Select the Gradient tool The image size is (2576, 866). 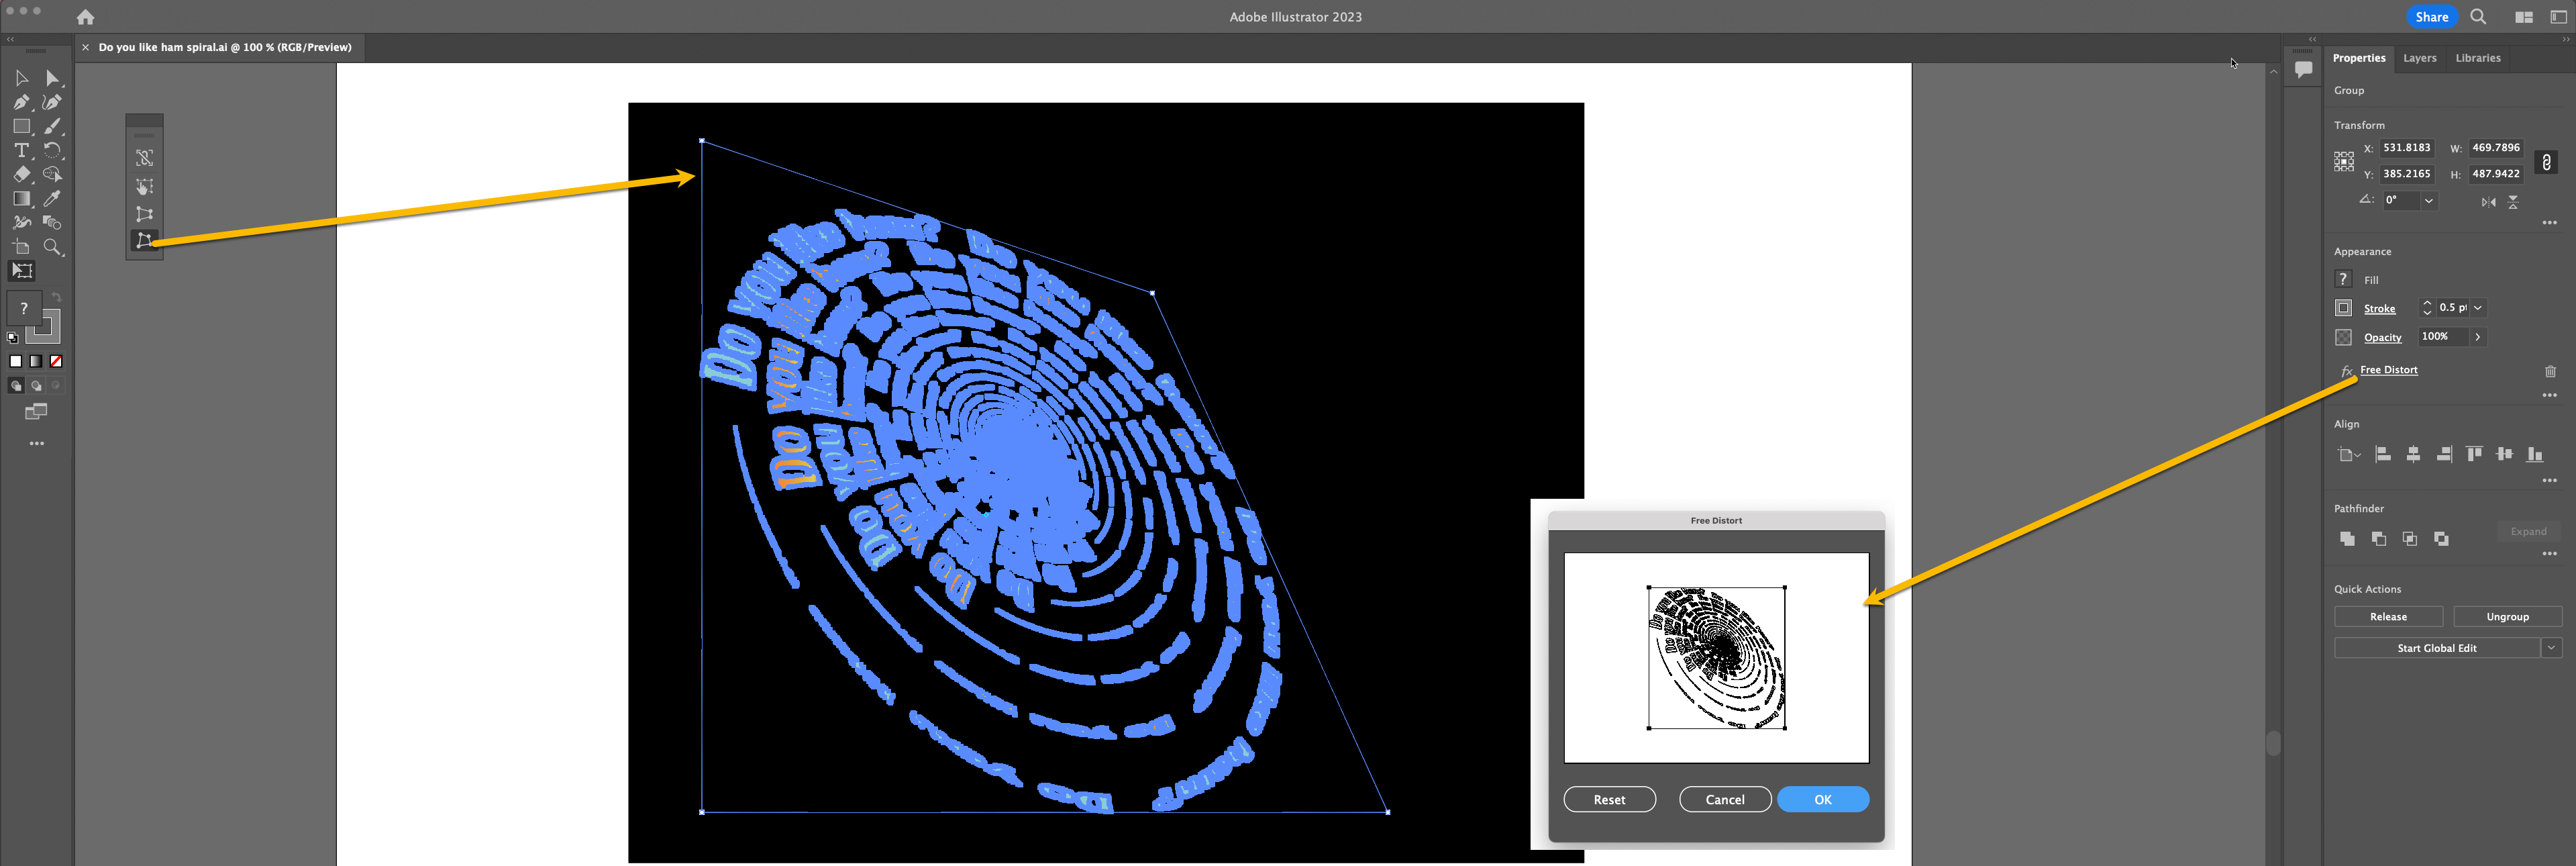tap(22, 197)
